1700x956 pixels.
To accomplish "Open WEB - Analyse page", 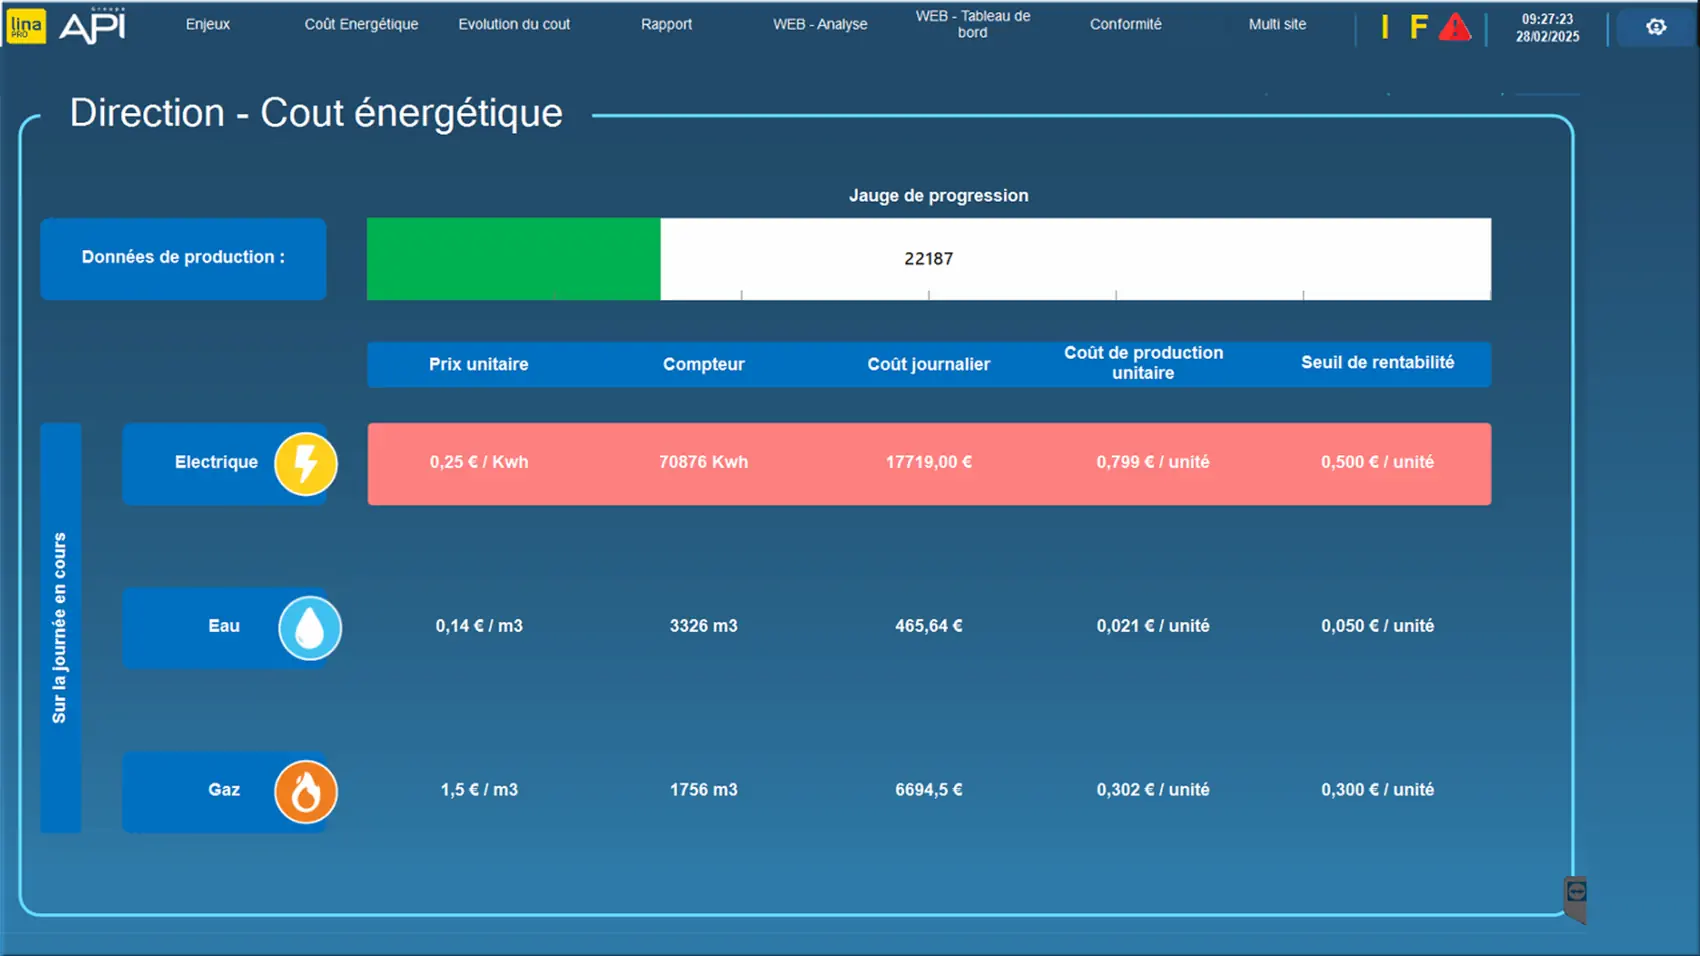I will 820,24.
